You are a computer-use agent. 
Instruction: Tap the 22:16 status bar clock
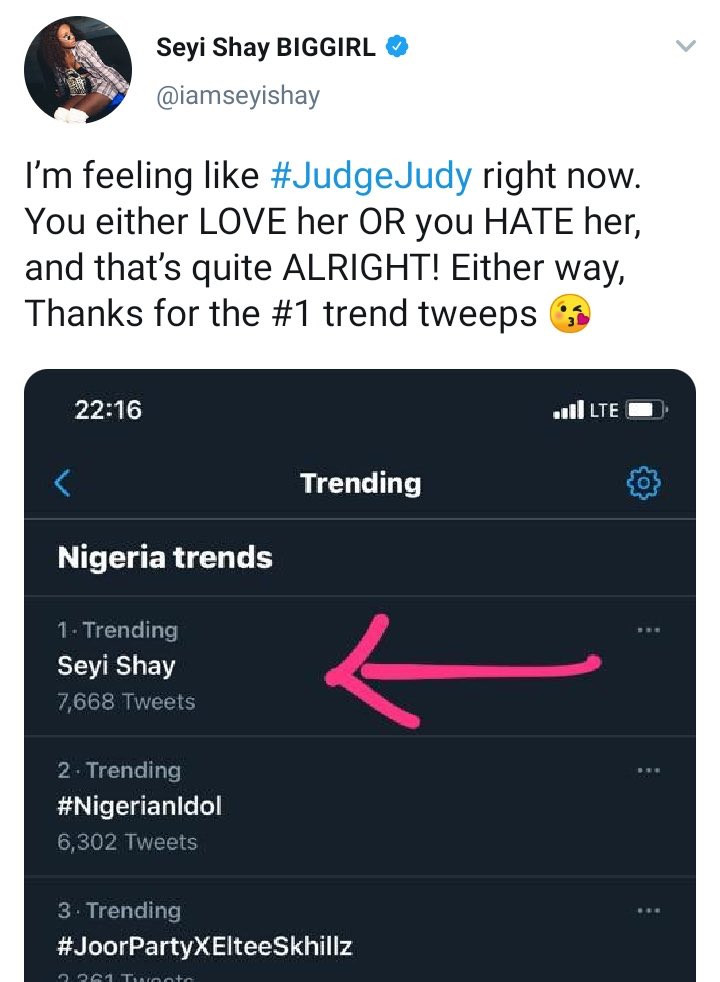[108, 410]
